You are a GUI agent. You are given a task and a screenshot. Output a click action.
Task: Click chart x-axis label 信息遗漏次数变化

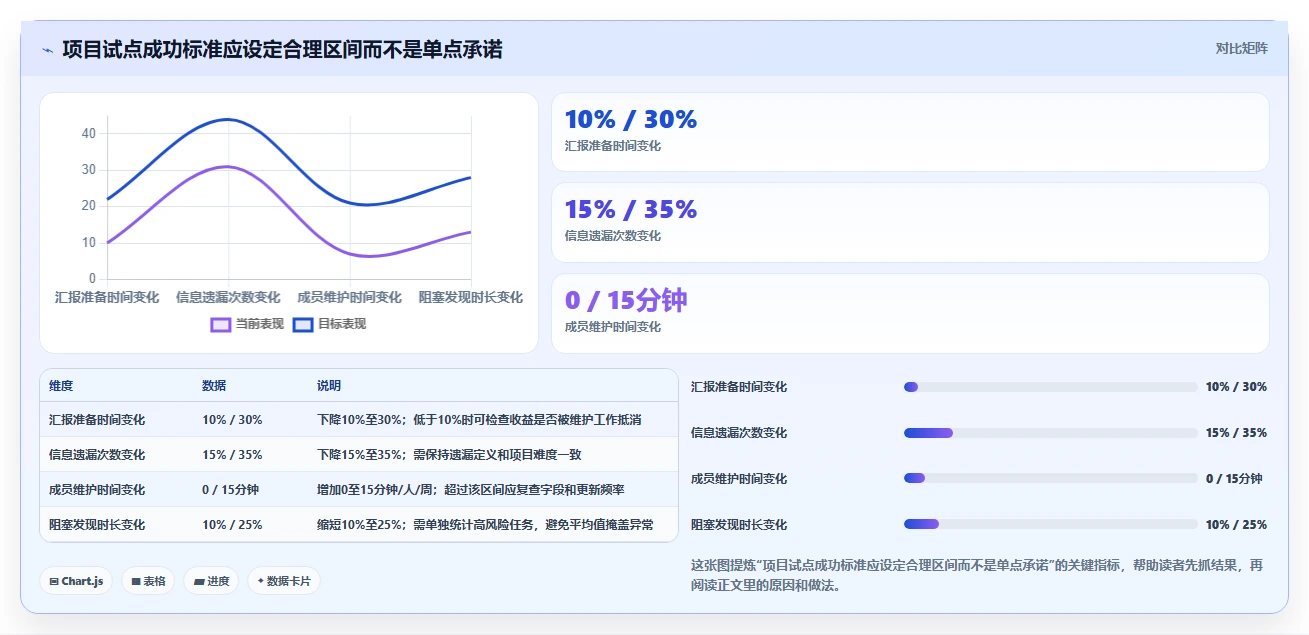point(228,297)
